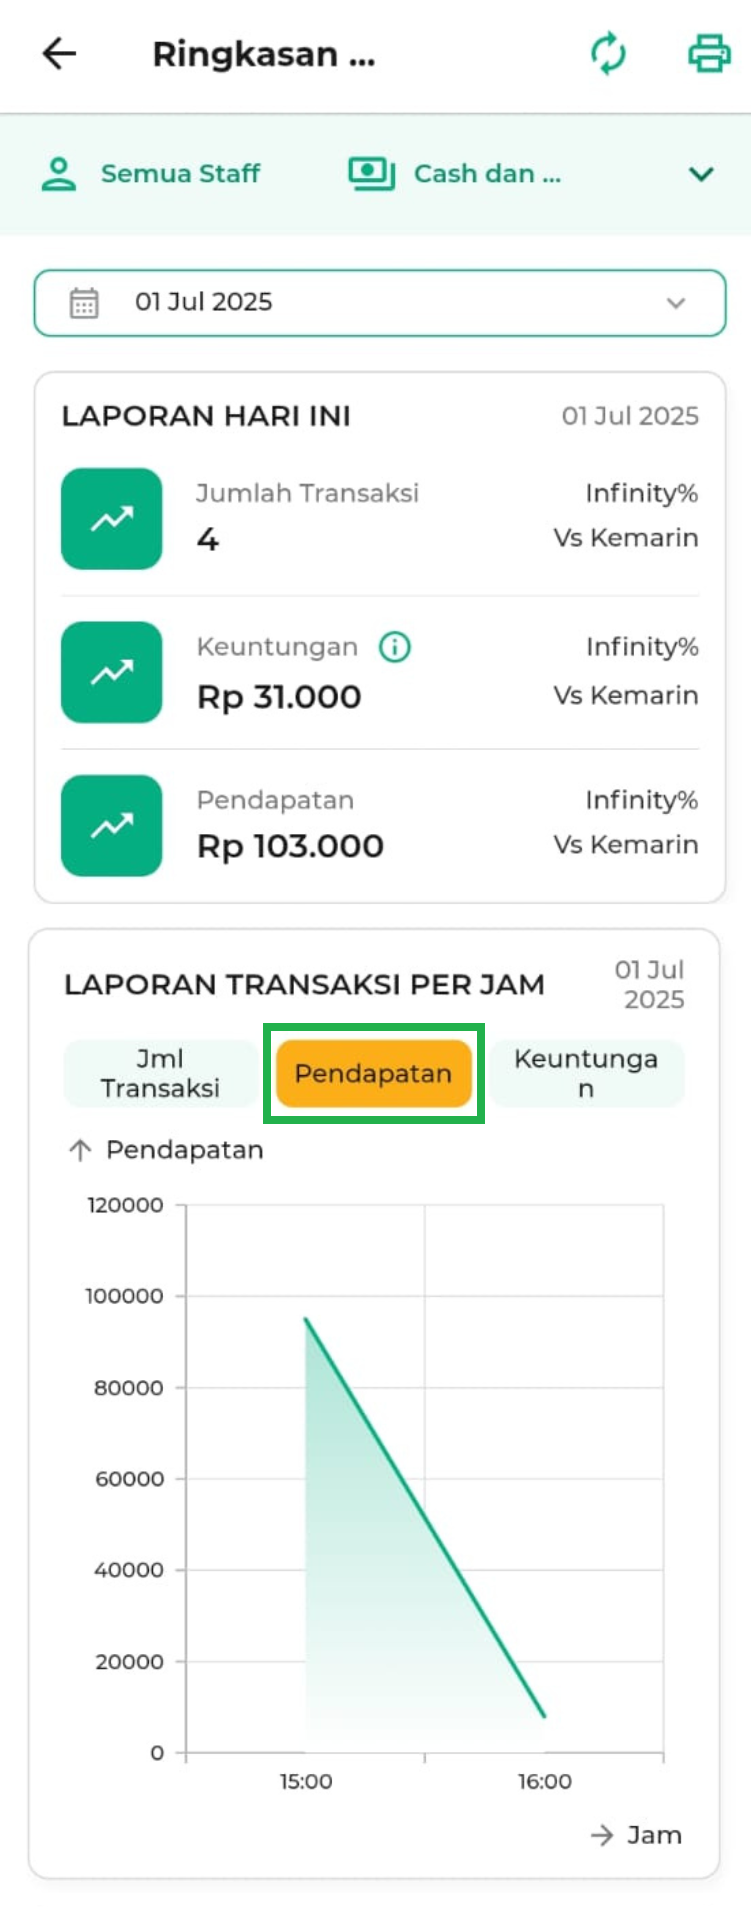Switch to Jml Transaksi chart tab

[160, 1073]
